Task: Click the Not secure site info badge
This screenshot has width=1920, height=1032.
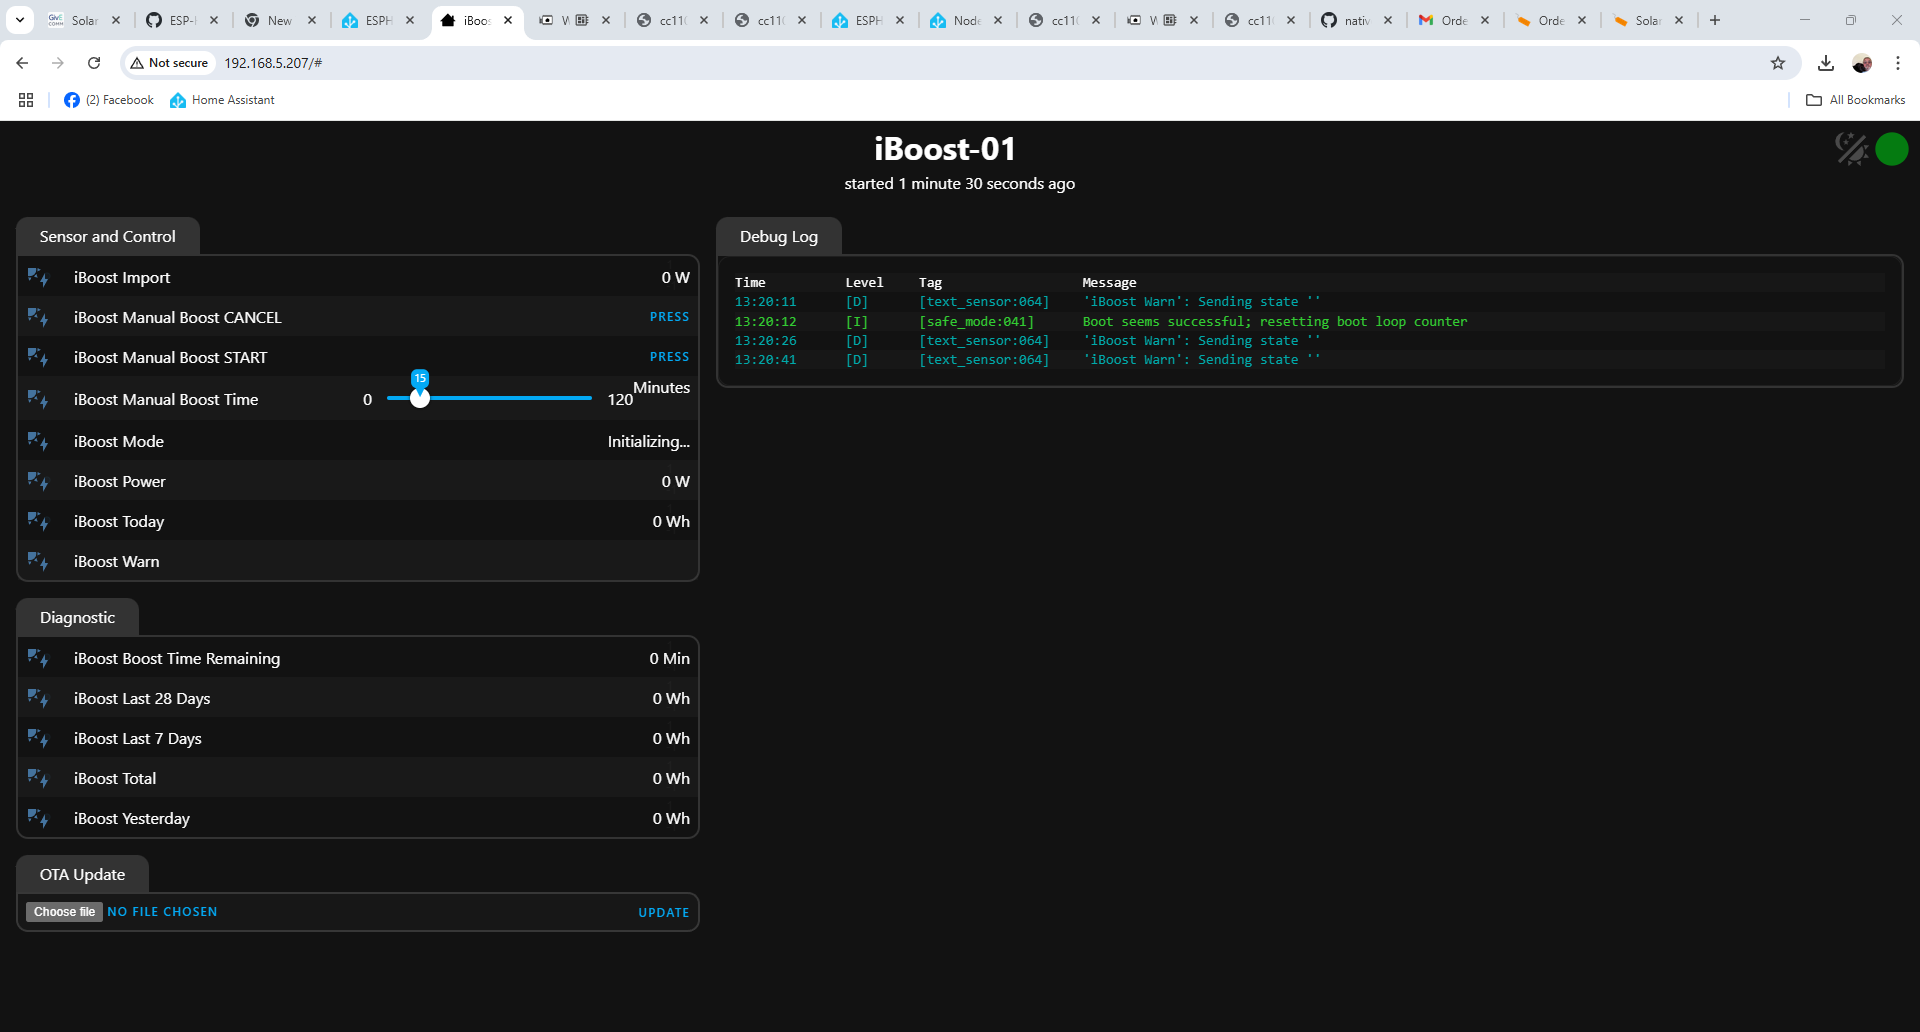Action: click(x=169, y=63)
